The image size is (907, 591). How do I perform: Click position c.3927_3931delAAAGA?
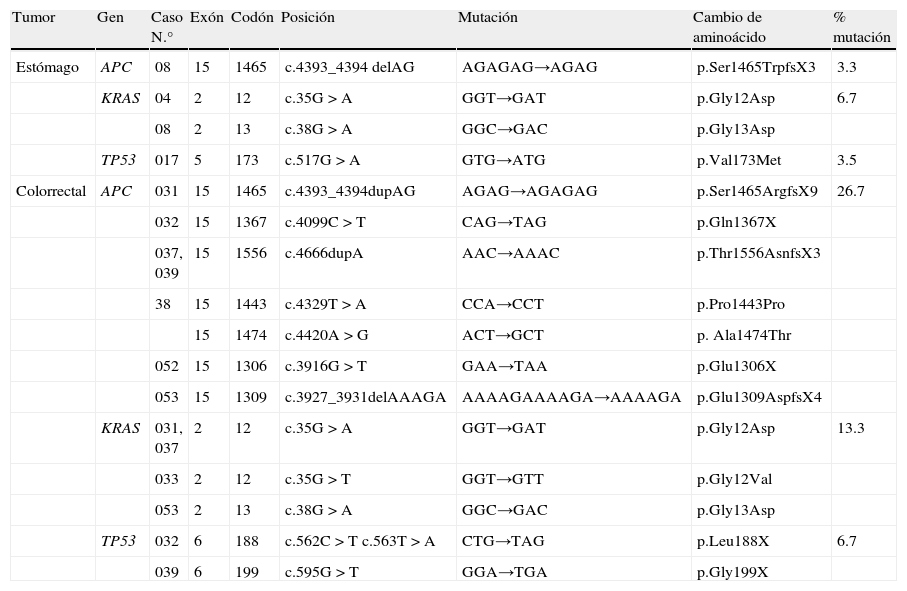click(365, 397)
